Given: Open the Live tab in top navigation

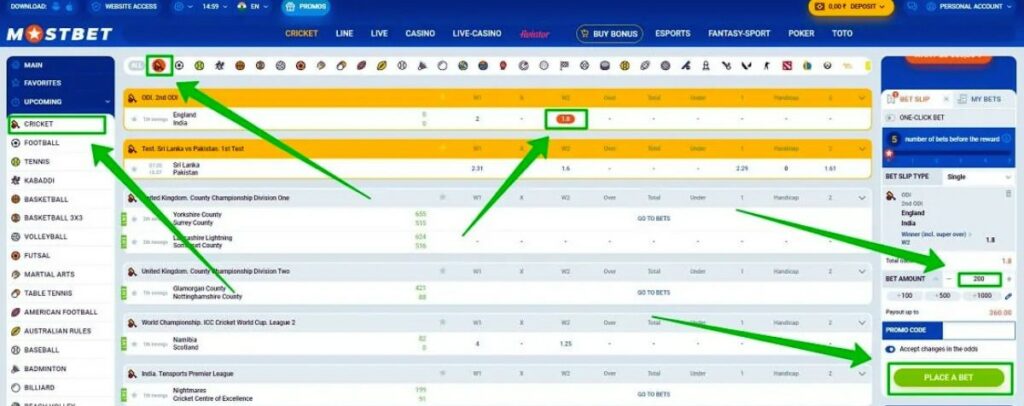Looking at the screenshot, I should tap(379, 33).
